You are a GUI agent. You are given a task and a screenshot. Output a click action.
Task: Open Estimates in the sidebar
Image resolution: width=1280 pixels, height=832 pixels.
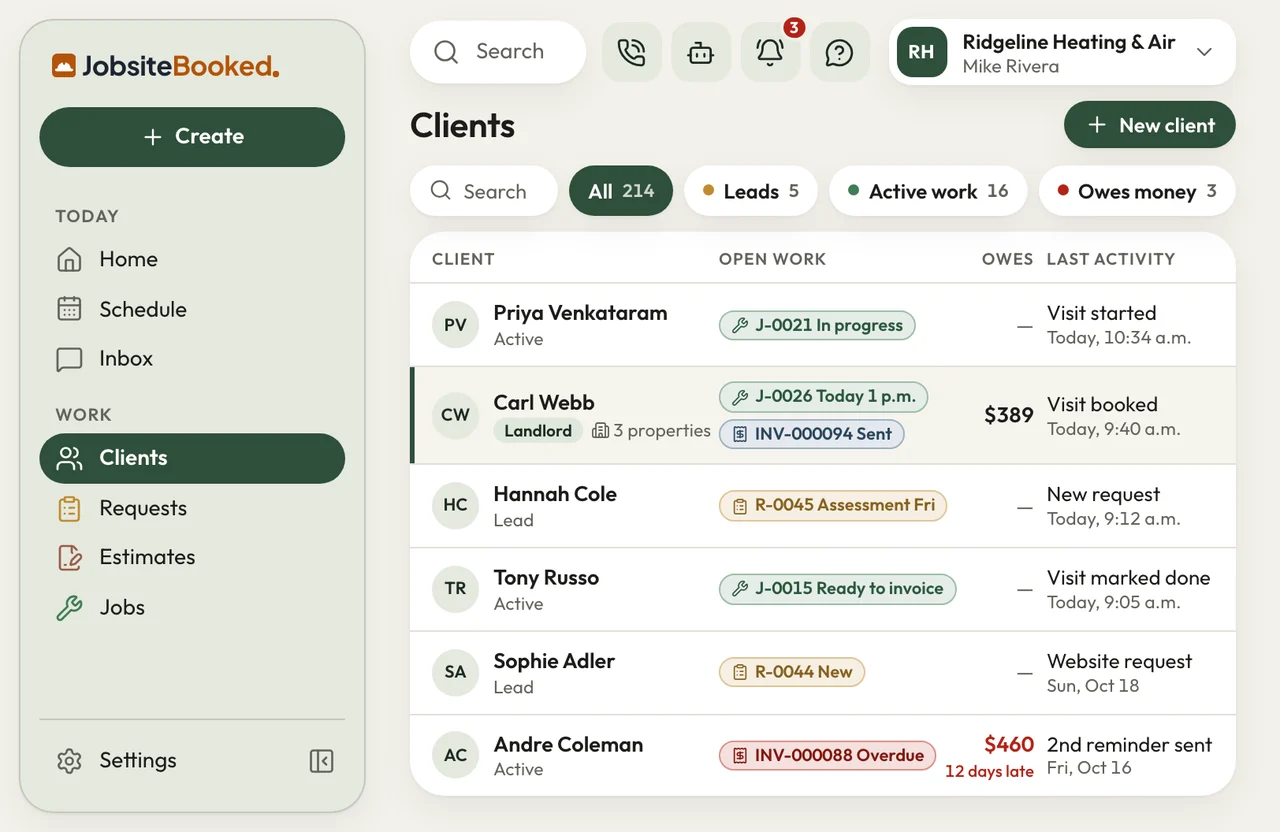click(x=192, y=558)
